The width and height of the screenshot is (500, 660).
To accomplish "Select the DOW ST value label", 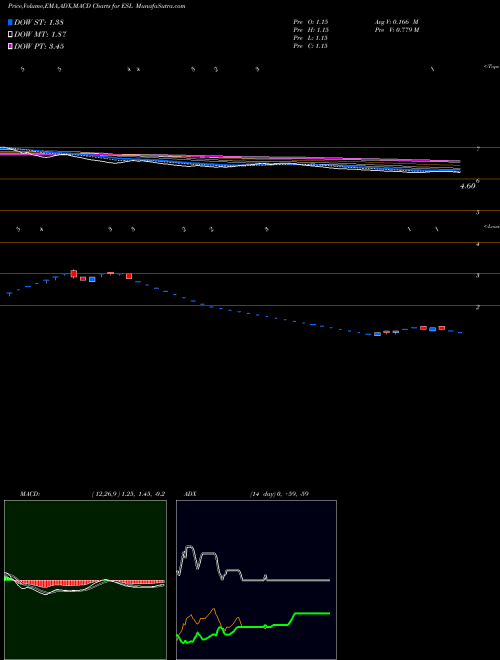I will click(x=39, y=22).
